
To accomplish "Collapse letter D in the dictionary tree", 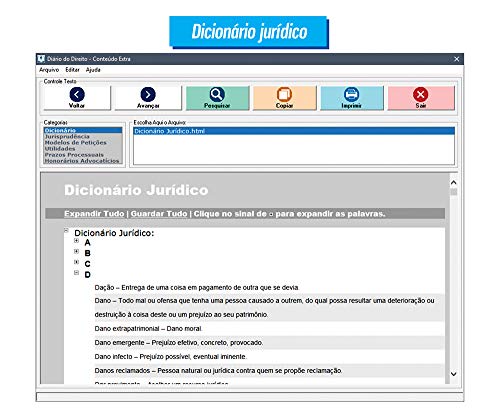I will click(76, 273).
